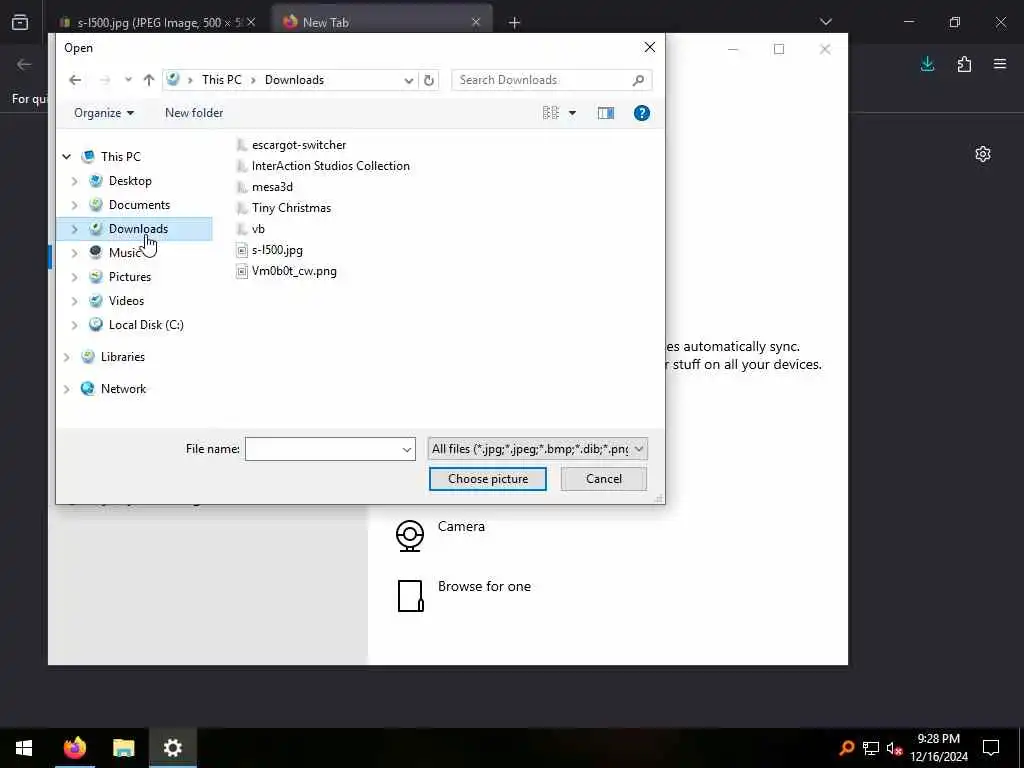Open the address bar history dropdown

(409, 80)
